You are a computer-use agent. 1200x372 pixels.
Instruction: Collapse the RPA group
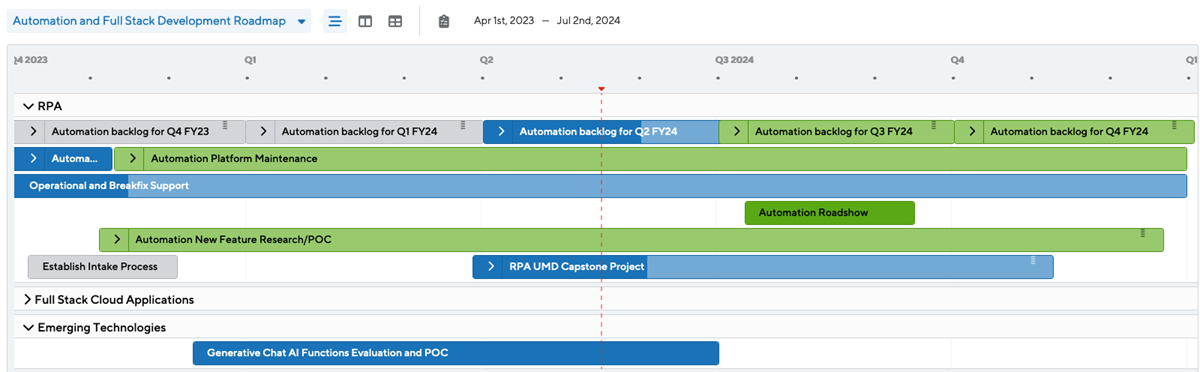[28, 106]
